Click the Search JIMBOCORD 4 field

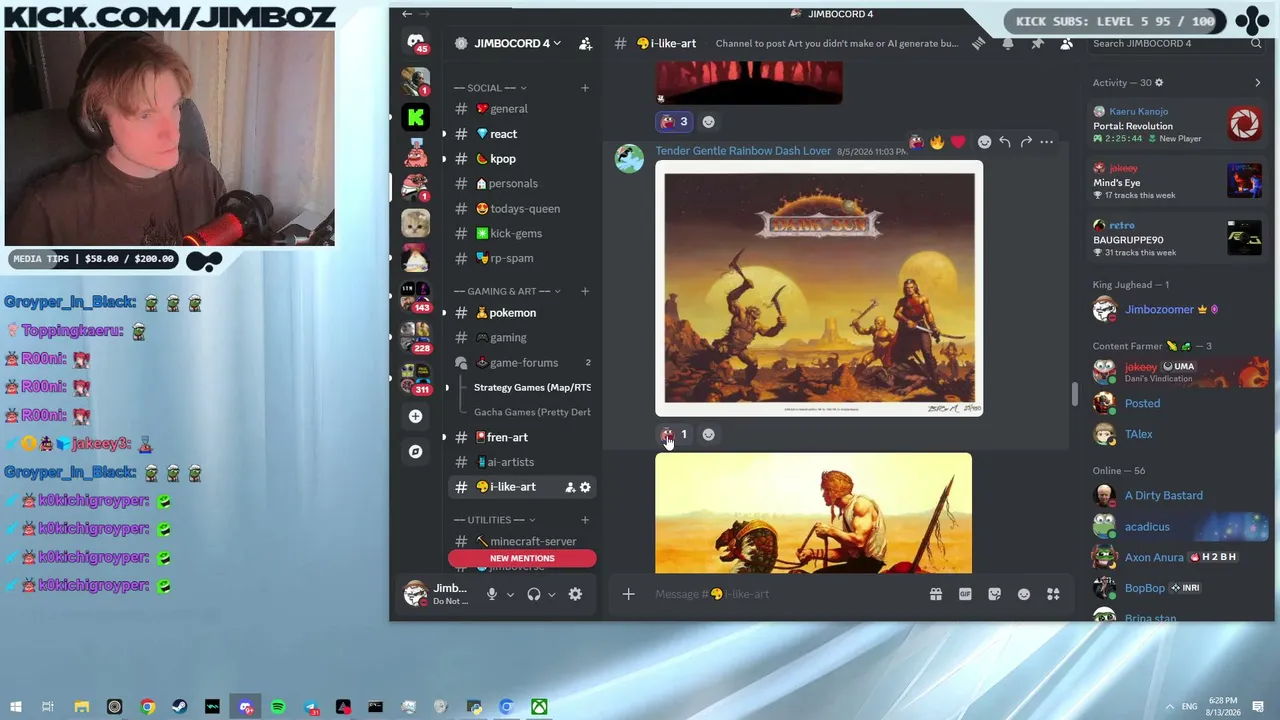tap(1177, 43)
